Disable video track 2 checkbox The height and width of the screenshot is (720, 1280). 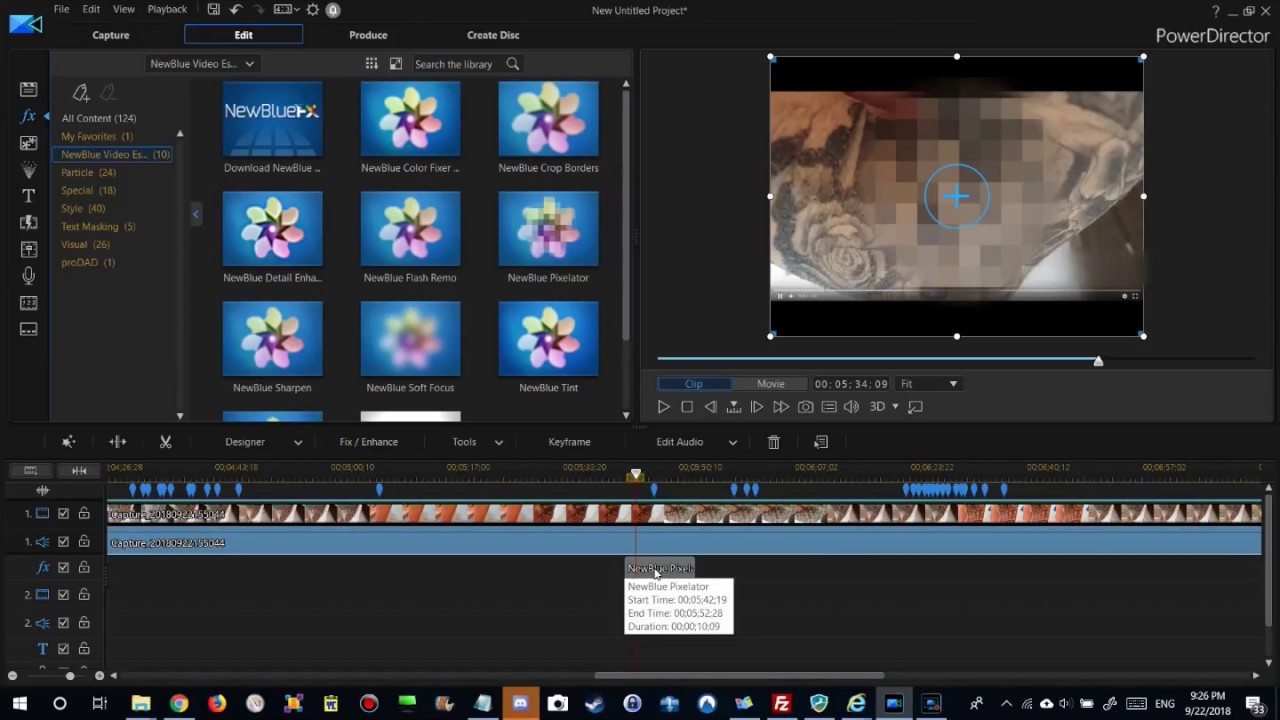tap(63, 595)
